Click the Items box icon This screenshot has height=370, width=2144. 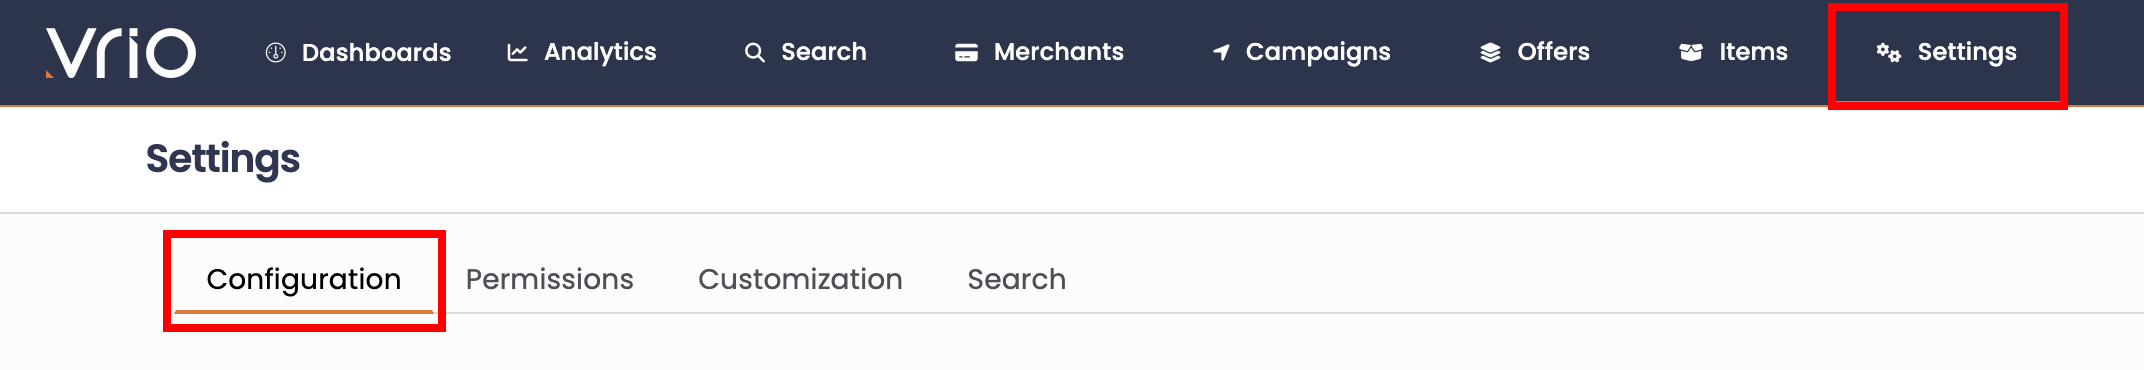(x=1691, y=53)
